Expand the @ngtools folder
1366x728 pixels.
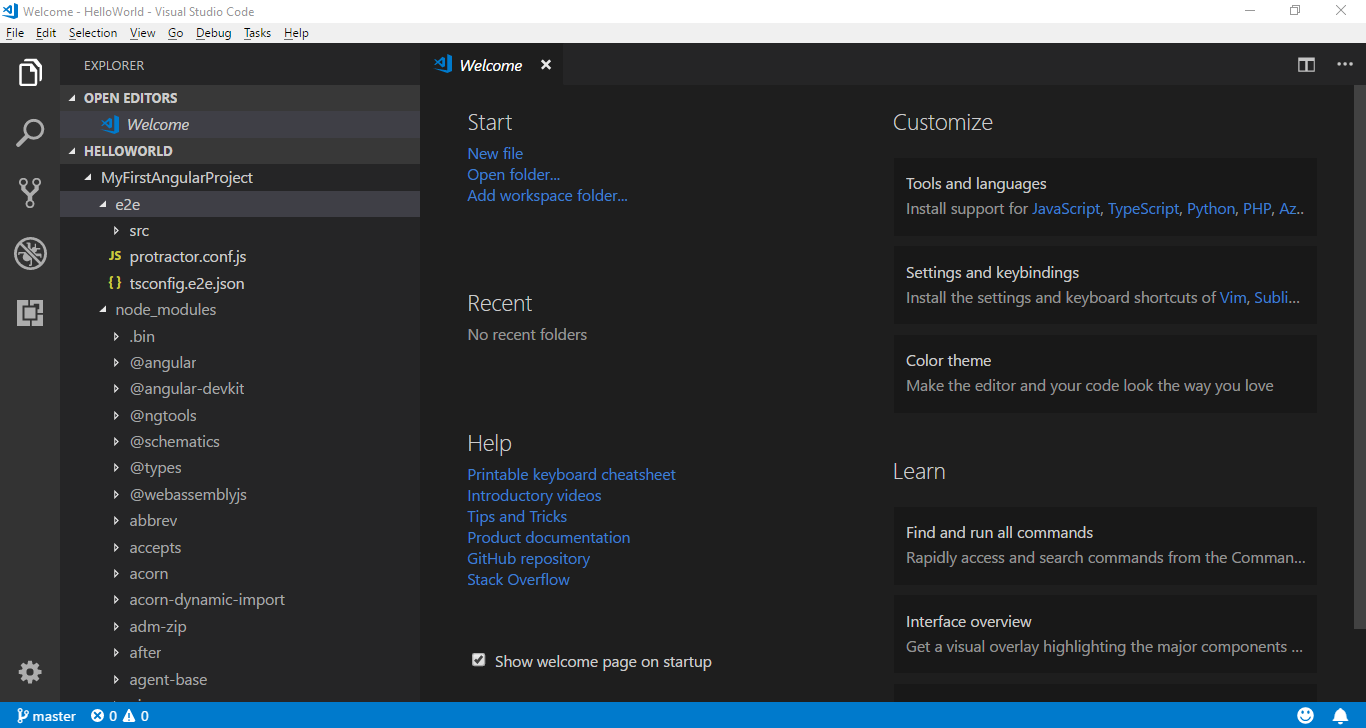[117, 416]
